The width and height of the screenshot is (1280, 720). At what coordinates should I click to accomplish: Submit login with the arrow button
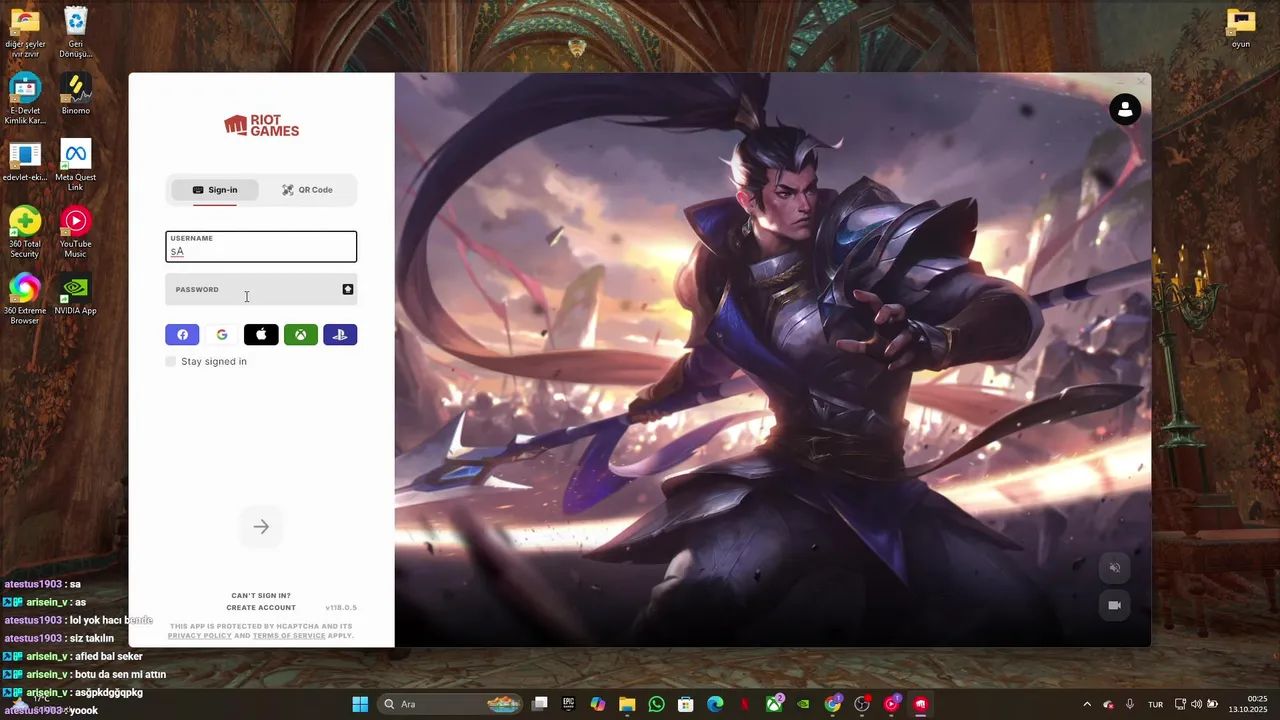(261, 527)
